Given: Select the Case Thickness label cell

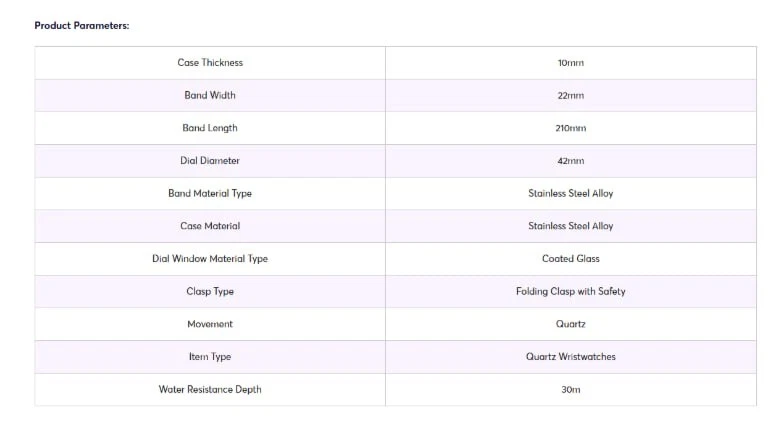Looking at the screenshot, I should pyautogui.click(x=210, y=63).
